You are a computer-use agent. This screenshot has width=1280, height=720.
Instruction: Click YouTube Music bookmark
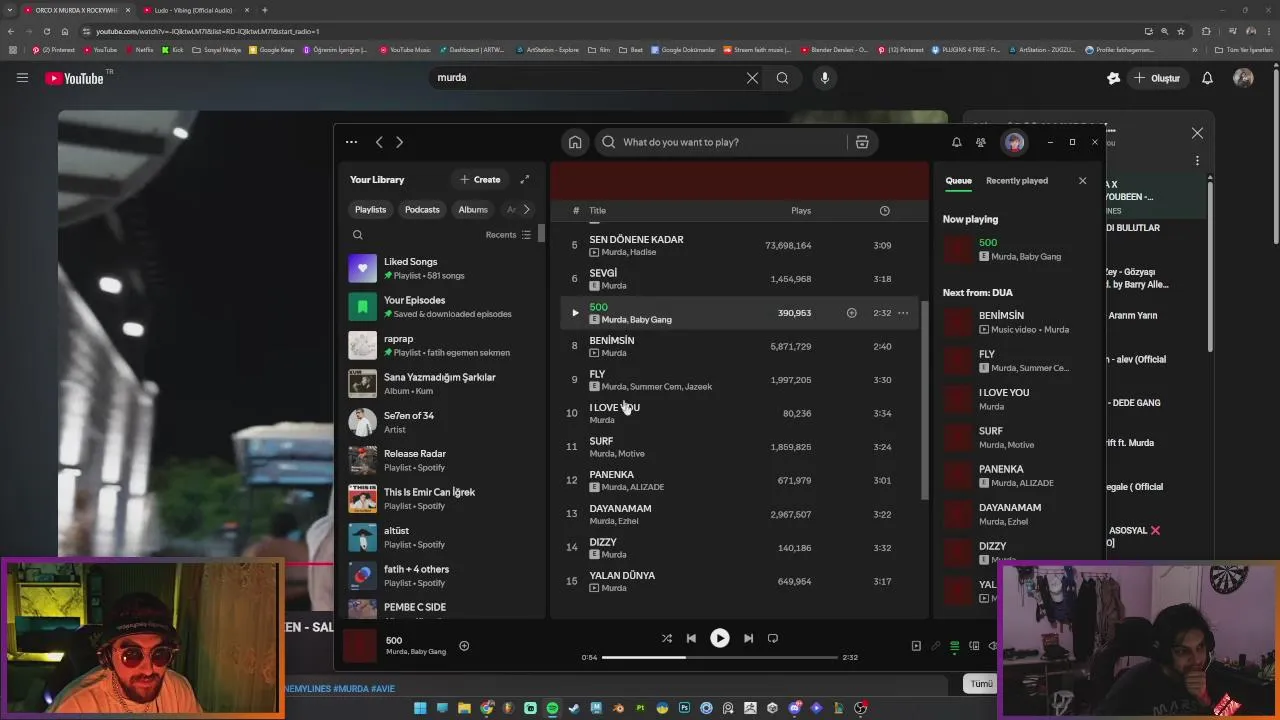[405, 49]
